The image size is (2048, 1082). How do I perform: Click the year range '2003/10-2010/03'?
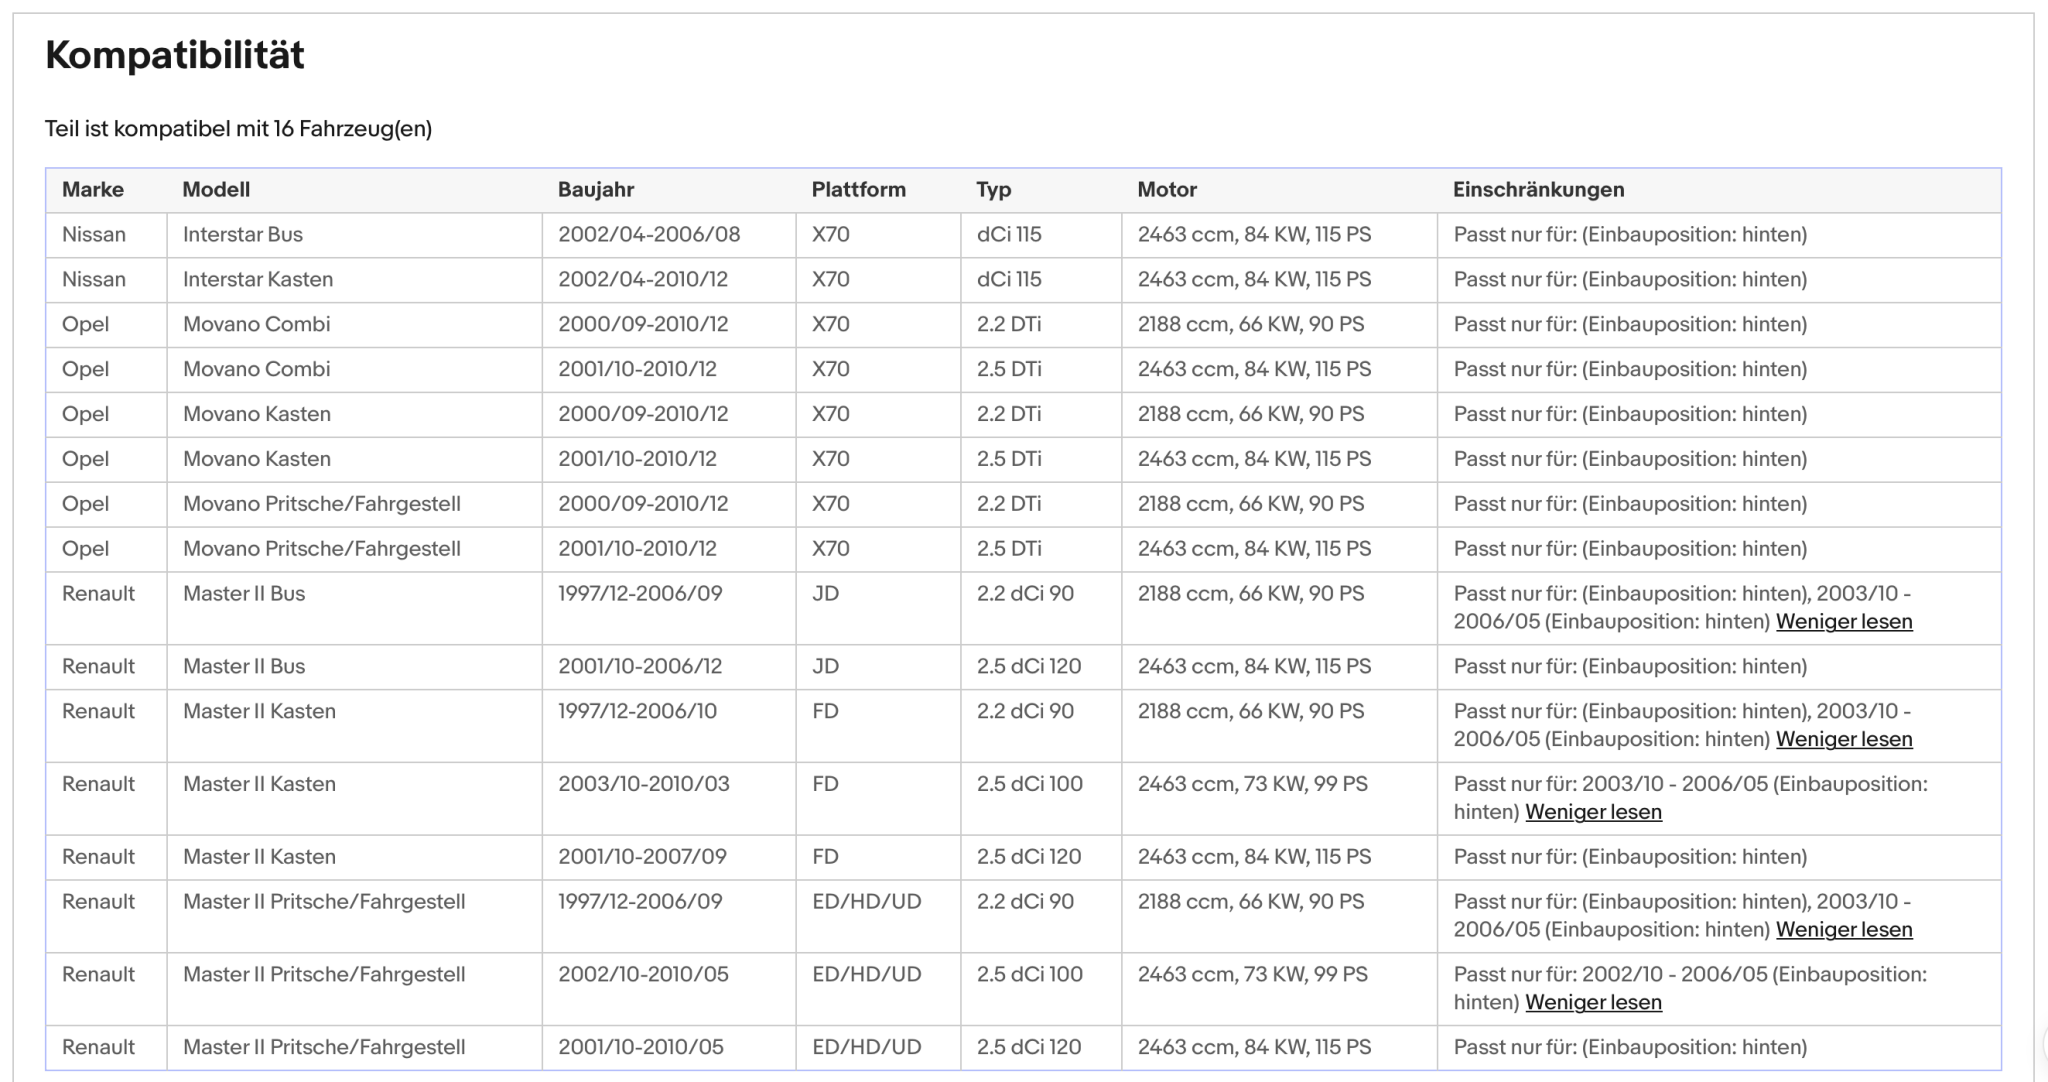(x=644, y=785)
